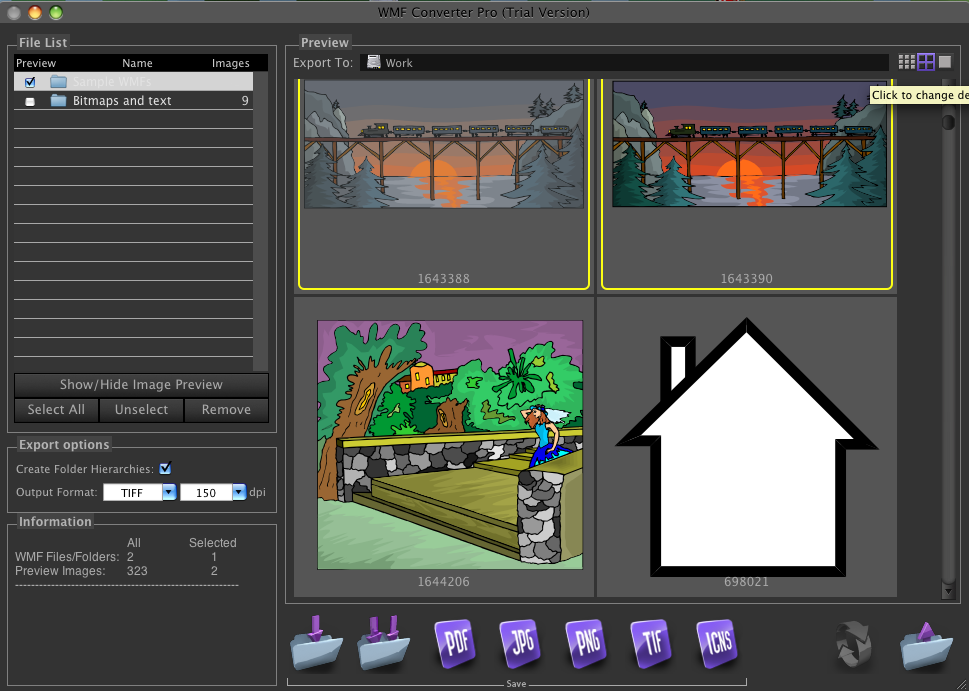969x691 pixels.
Task: Switch to single large image view
Action: click(x=945, y=62)
